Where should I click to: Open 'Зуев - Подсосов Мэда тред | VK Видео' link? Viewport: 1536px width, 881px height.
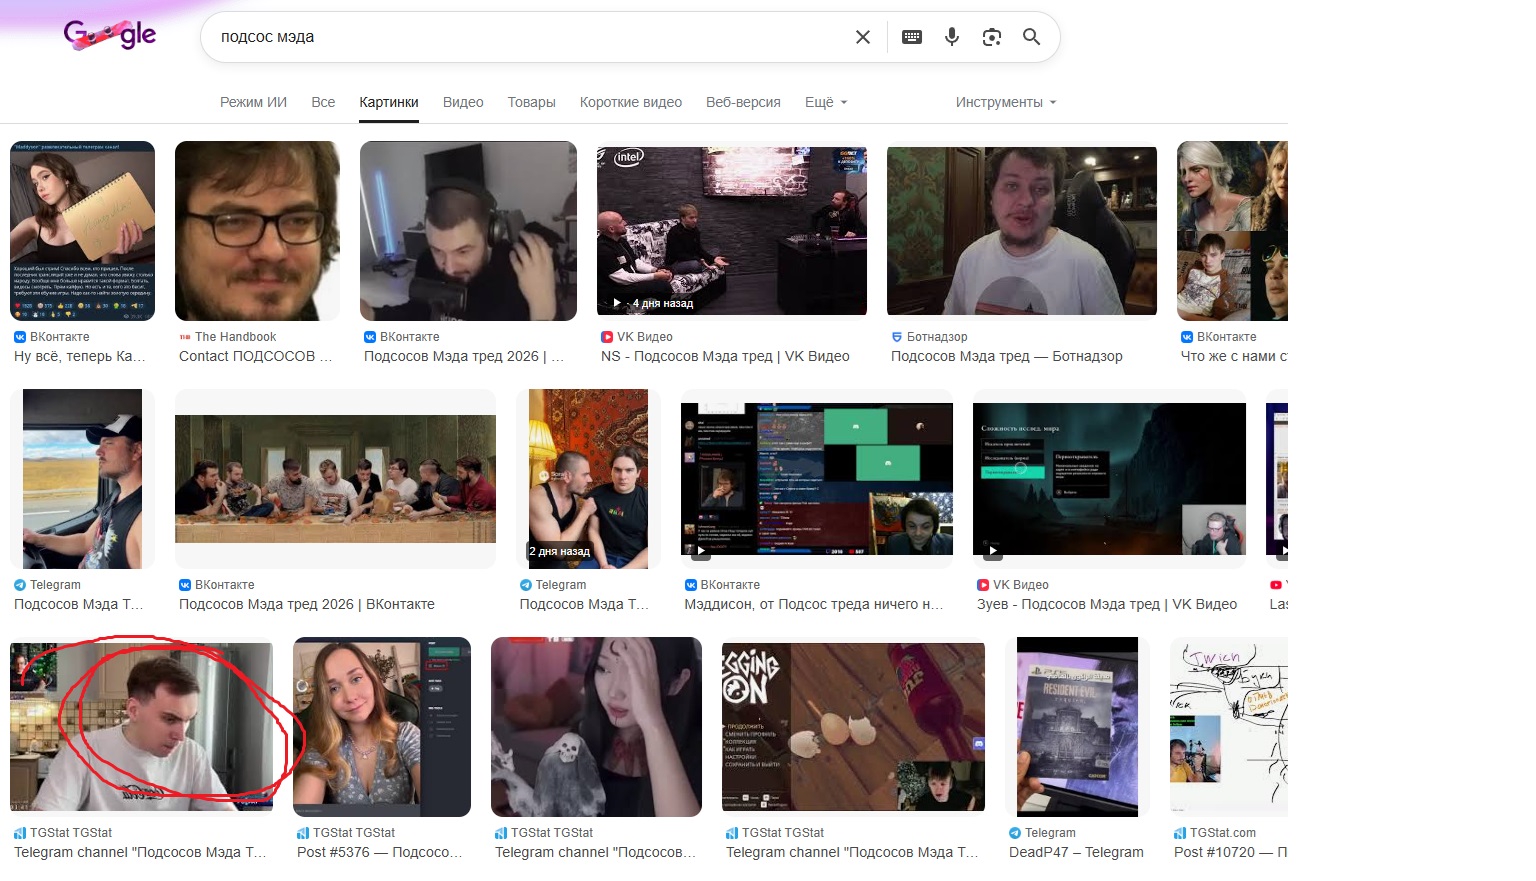[1107, 604]
